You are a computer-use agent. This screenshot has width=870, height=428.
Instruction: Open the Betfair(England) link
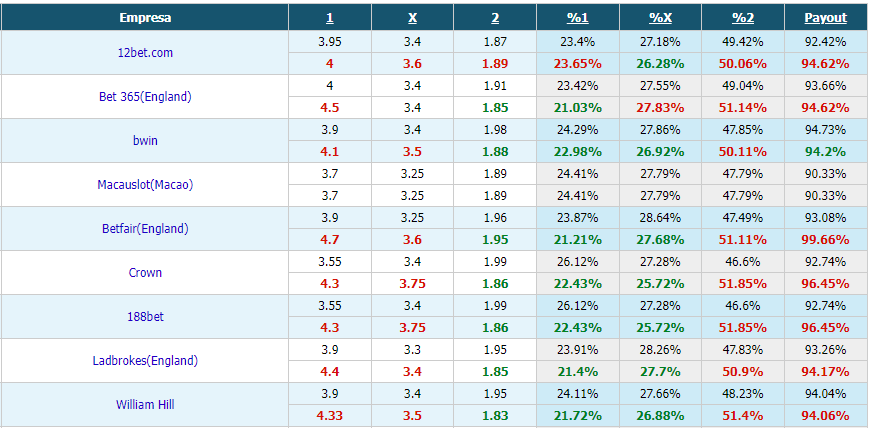click(x=145, y=229)
